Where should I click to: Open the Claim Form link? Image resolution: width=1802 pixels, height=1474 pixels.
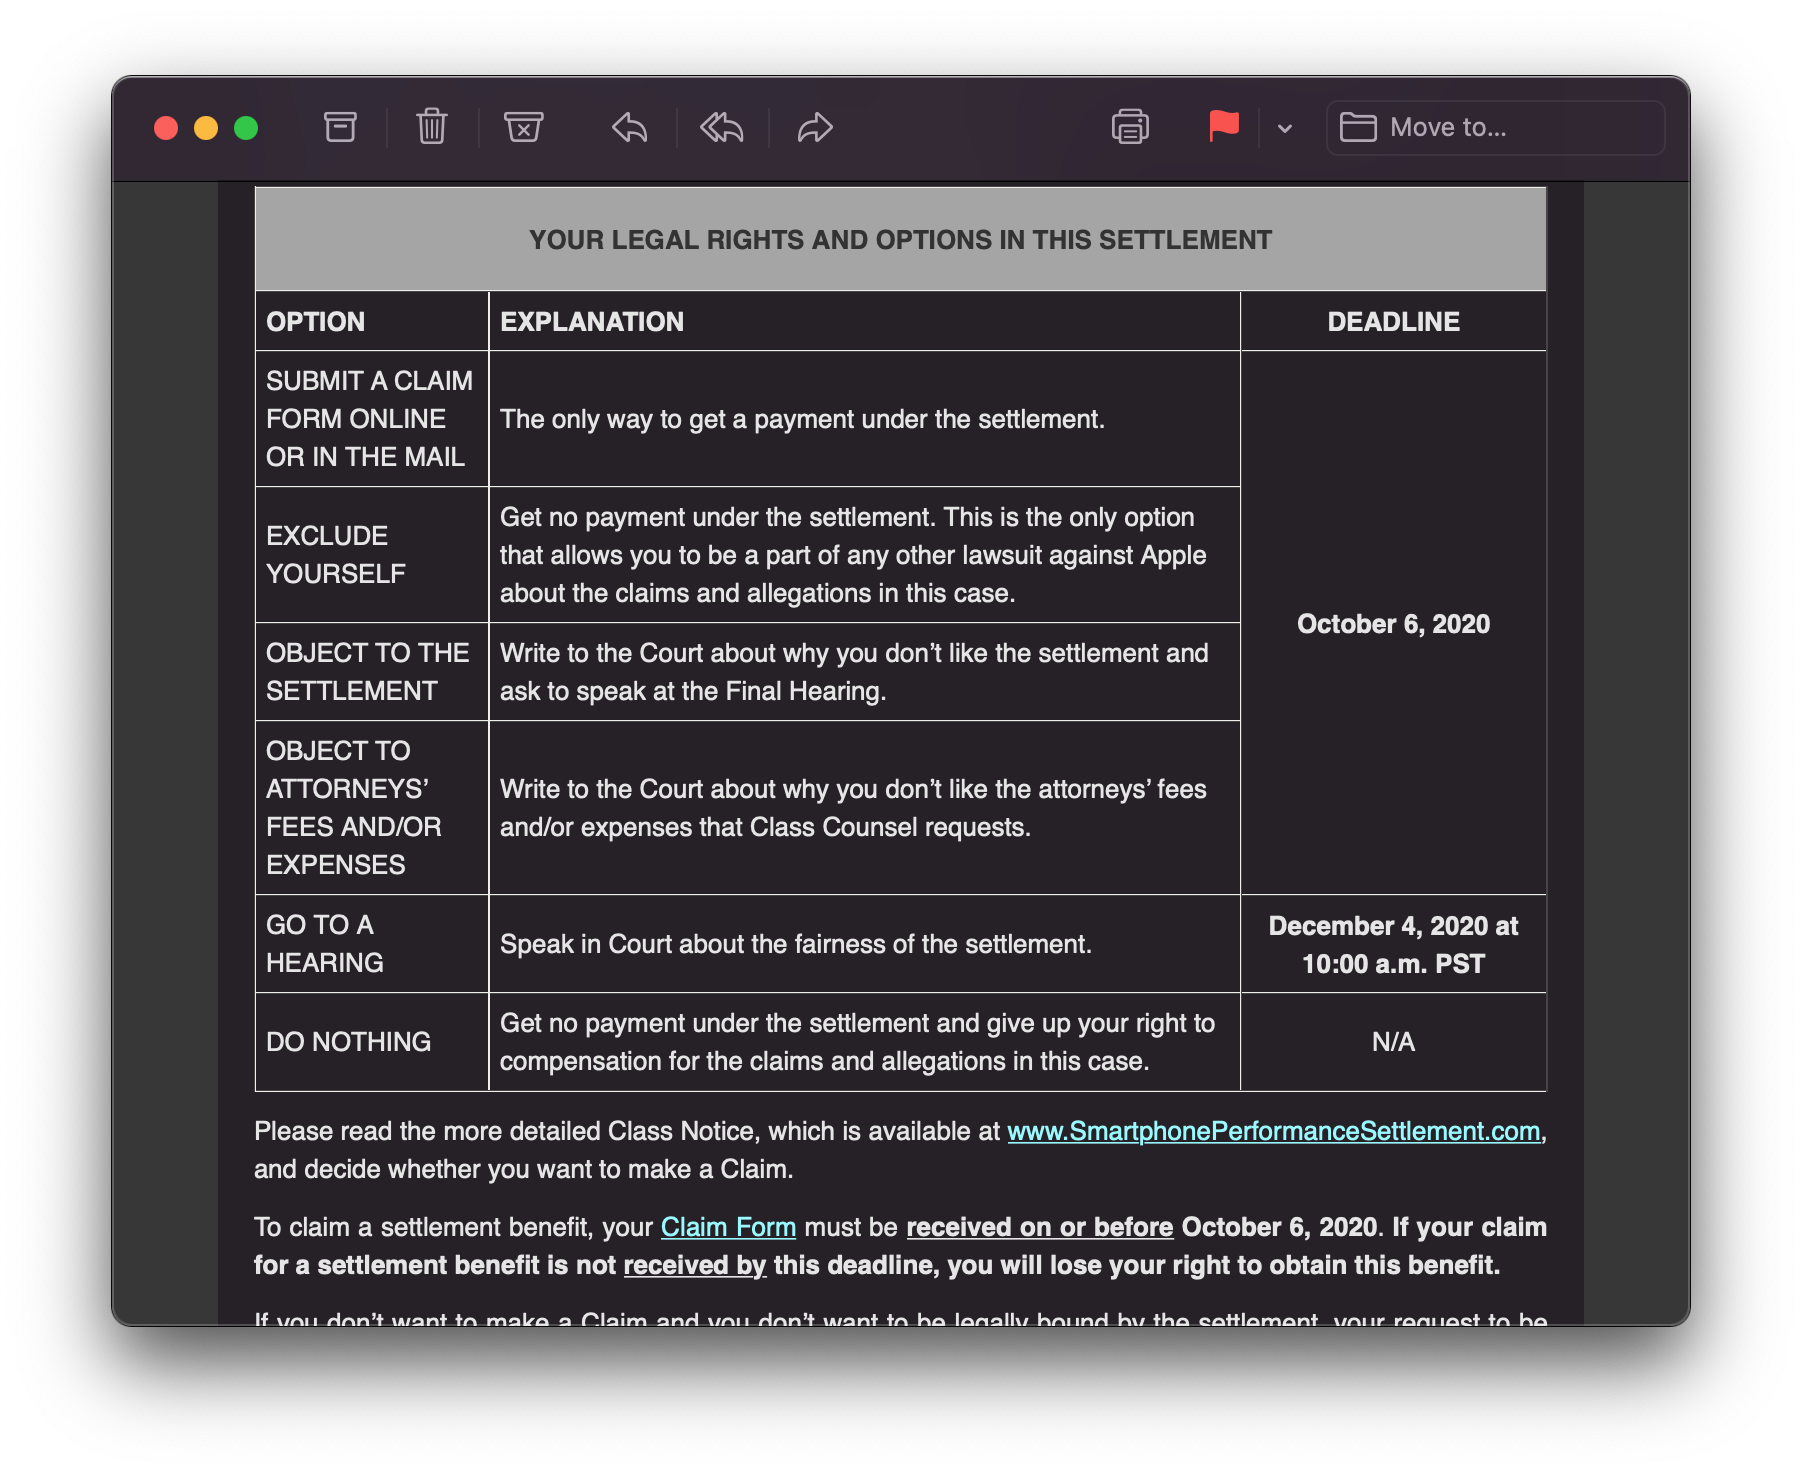pos(728,1227)
